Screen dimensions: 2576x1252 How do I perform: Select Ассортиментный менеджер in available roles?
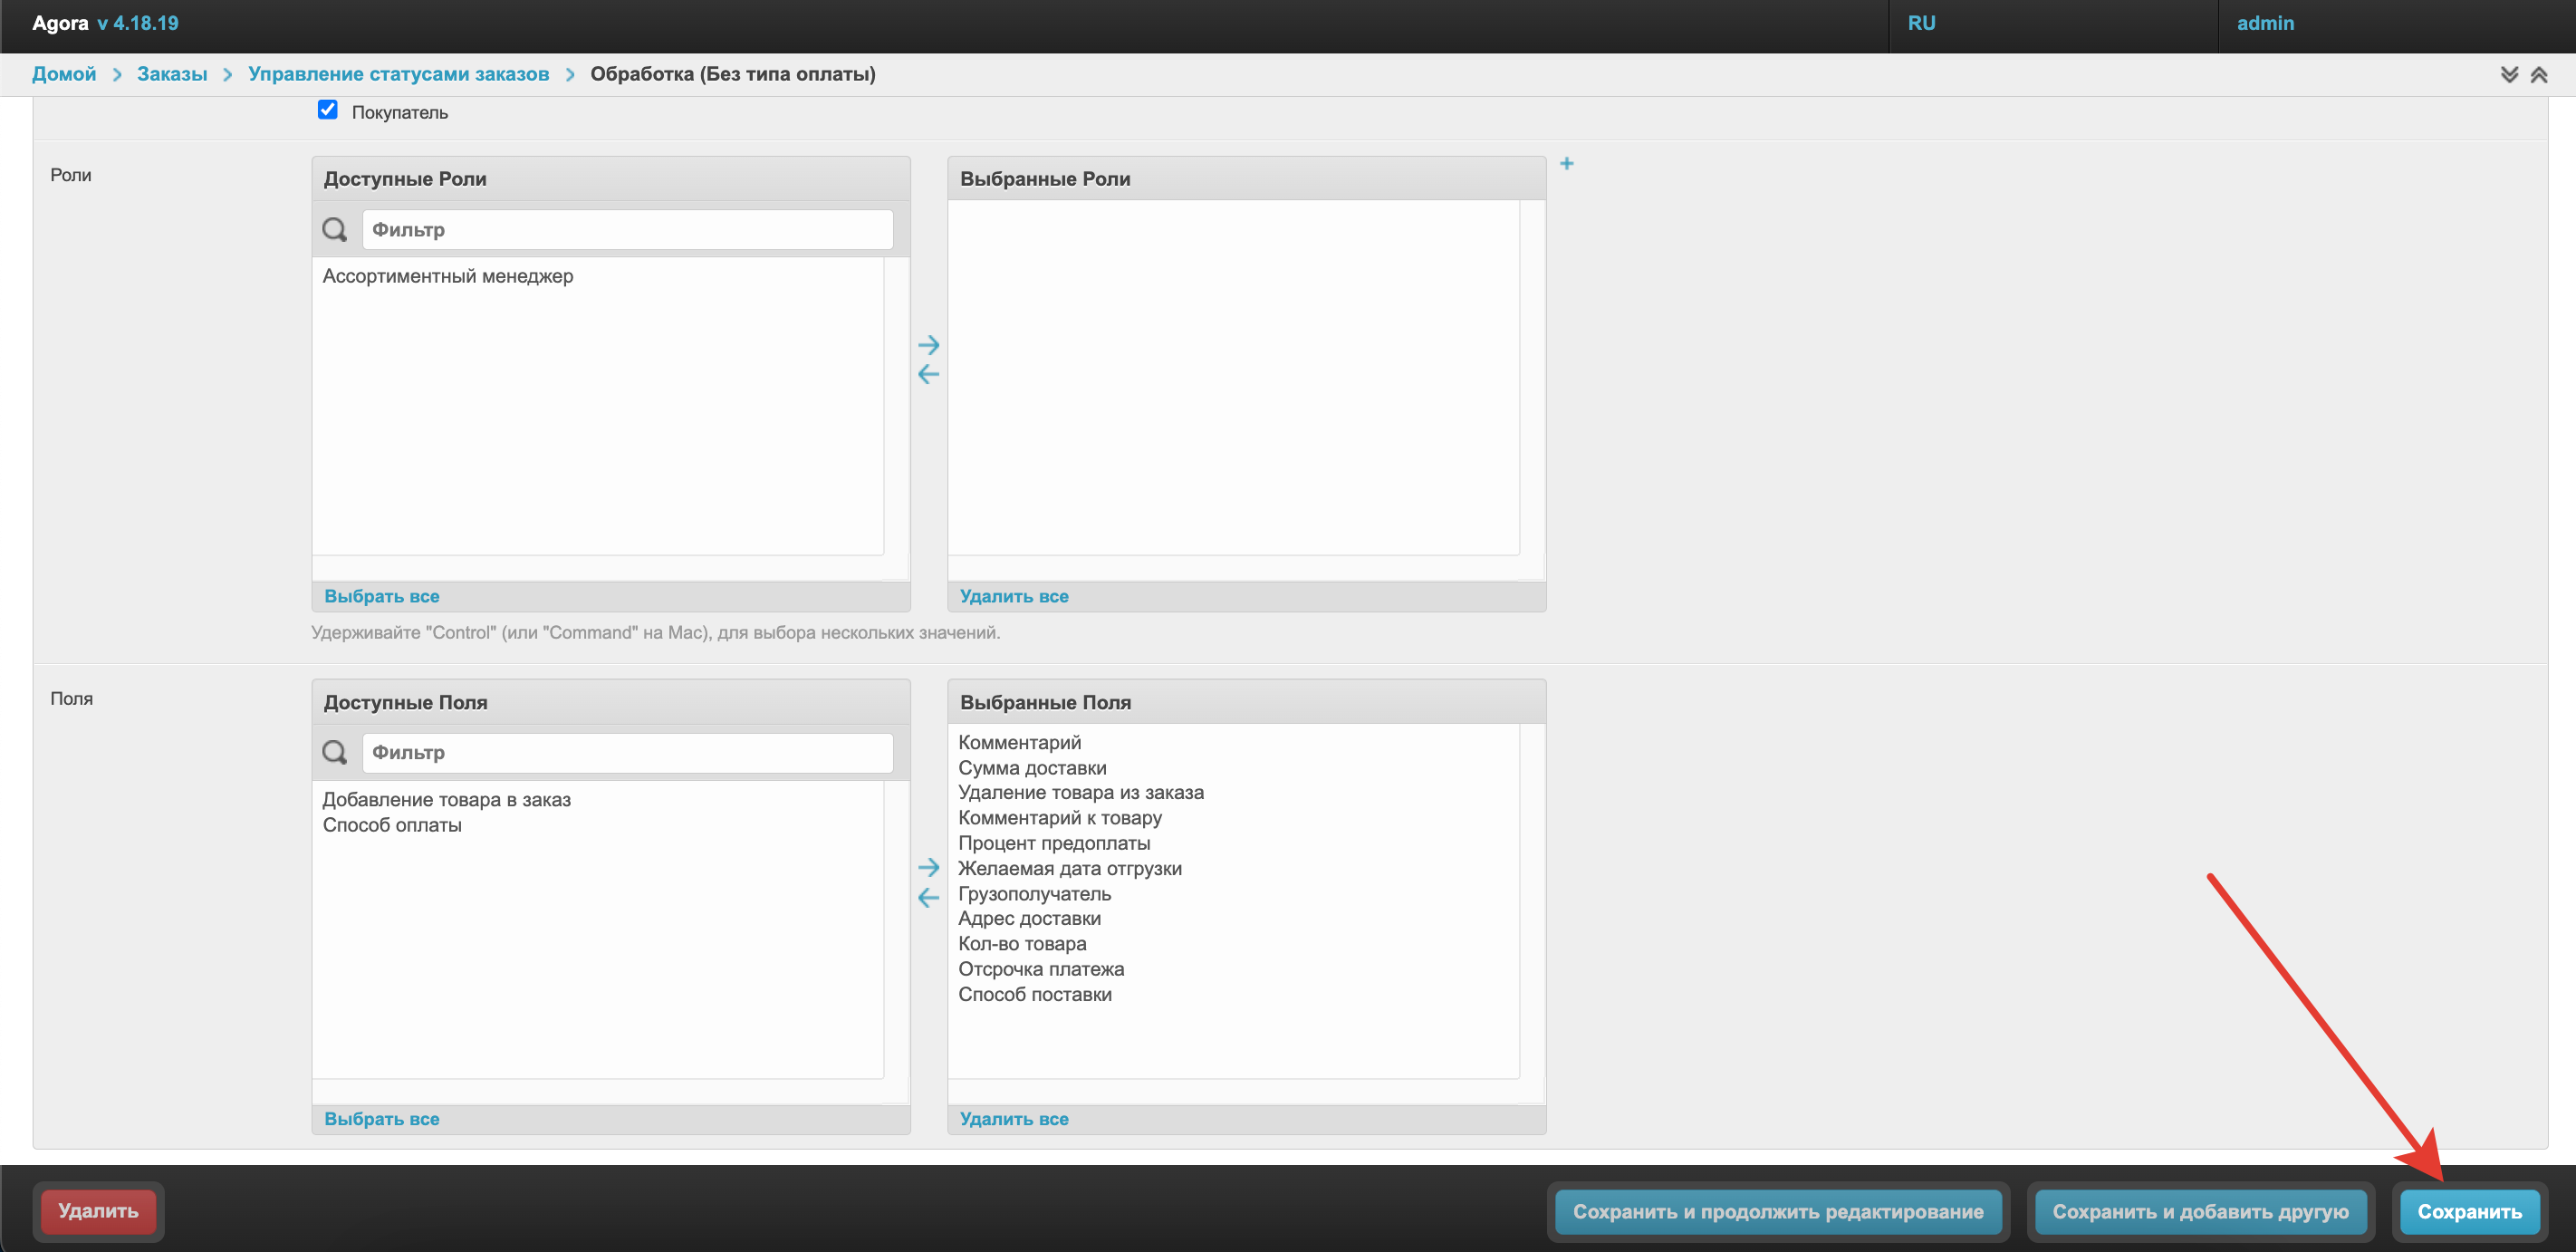(447, 276)
